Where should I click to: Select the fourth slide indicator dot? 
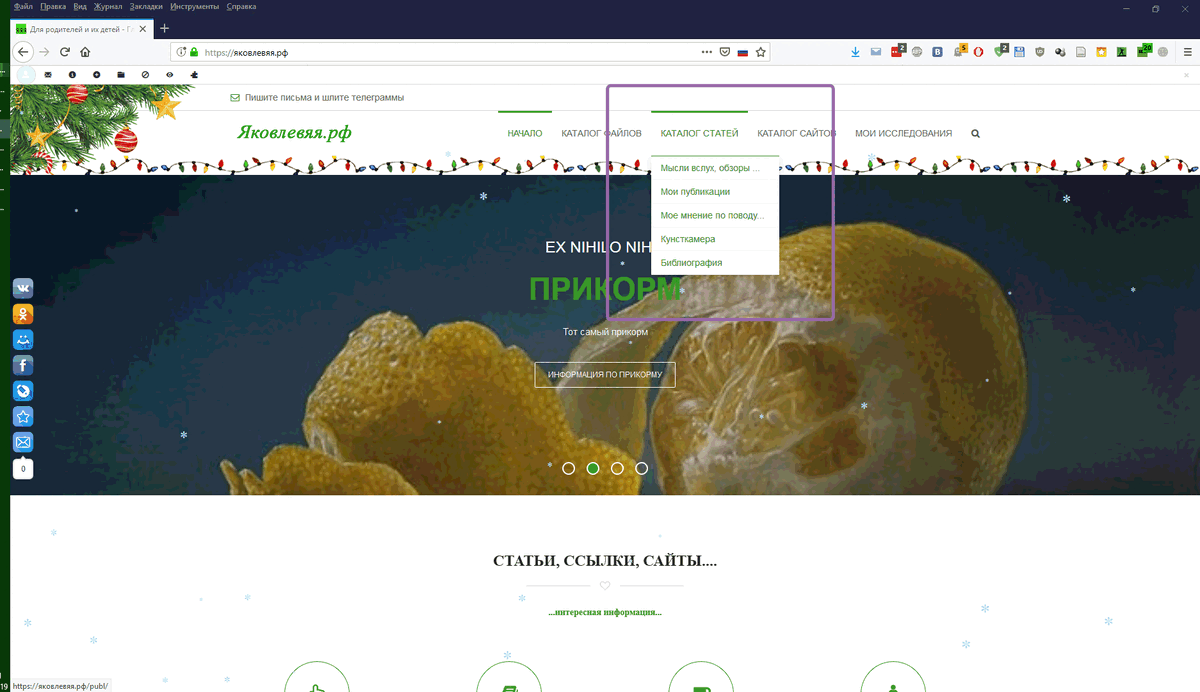(x=642, y=468)
